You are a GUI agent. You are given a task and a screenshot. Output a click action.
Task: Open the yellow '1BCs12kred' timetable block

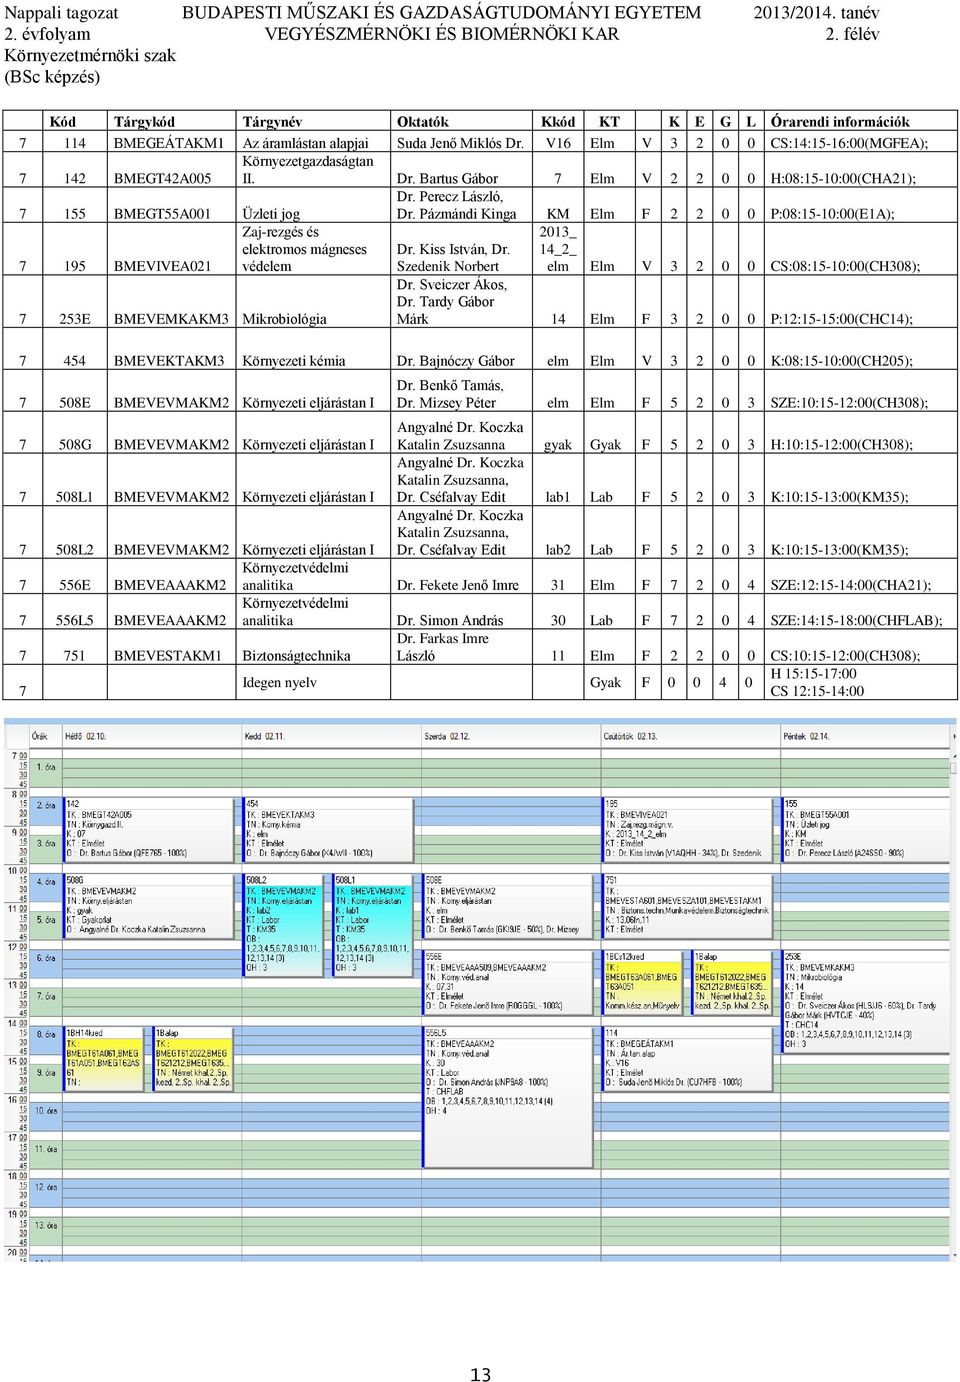click(x=642, y=982)
